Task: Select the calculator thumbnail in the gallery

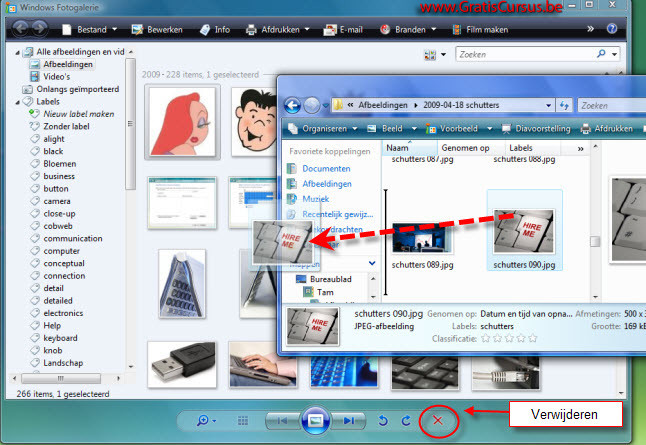Action: click(182, 283)
